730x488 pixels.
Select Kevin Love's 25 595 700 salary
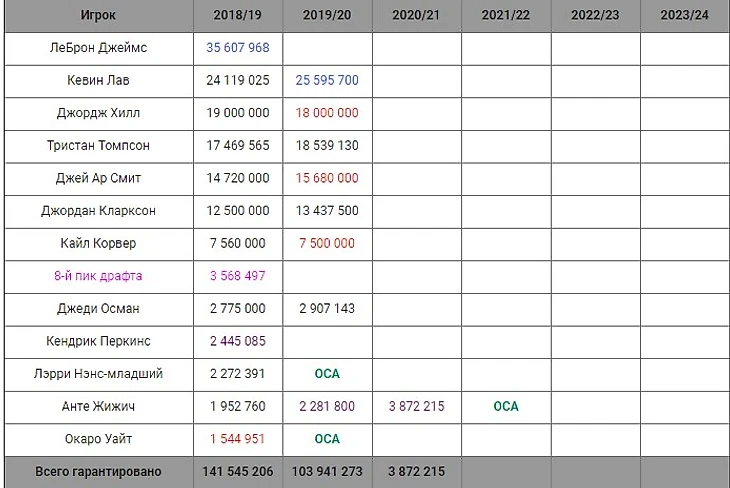(327, 80)
